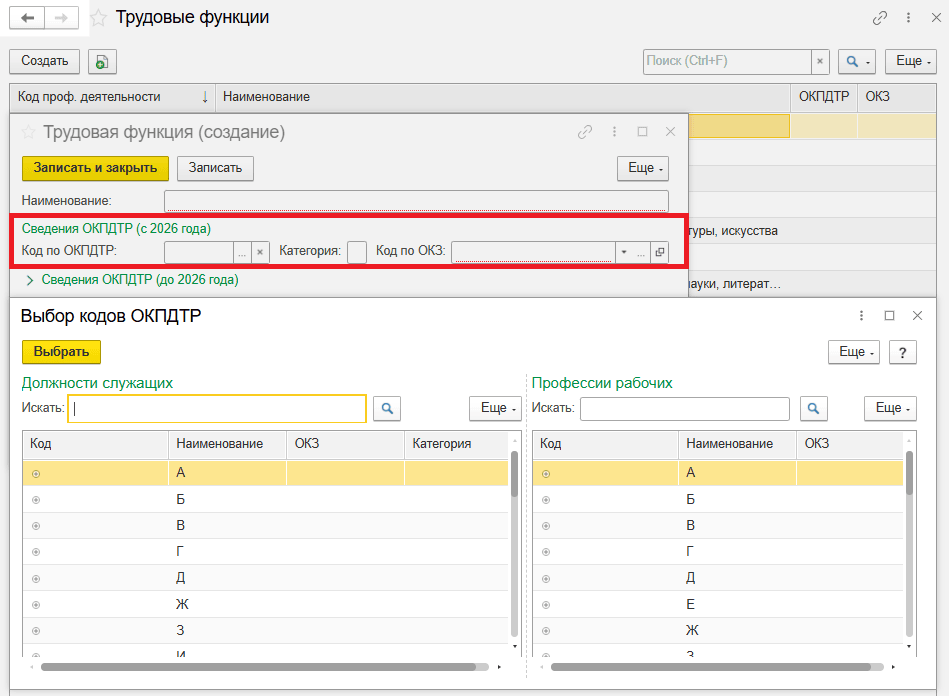Add Трудовые функции page to favorites star
This screenshot has height=696, width=949.
point(99,18)
